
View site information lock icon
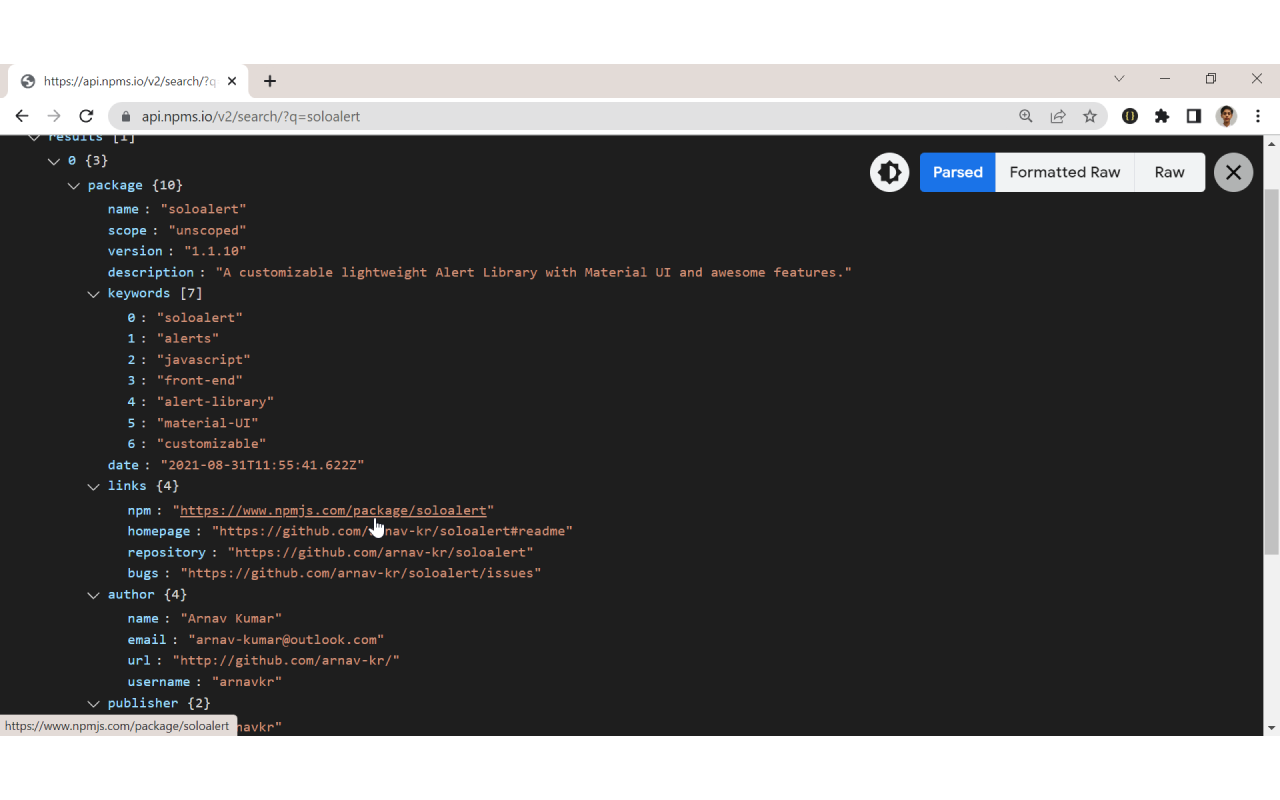tap(126, 116)
